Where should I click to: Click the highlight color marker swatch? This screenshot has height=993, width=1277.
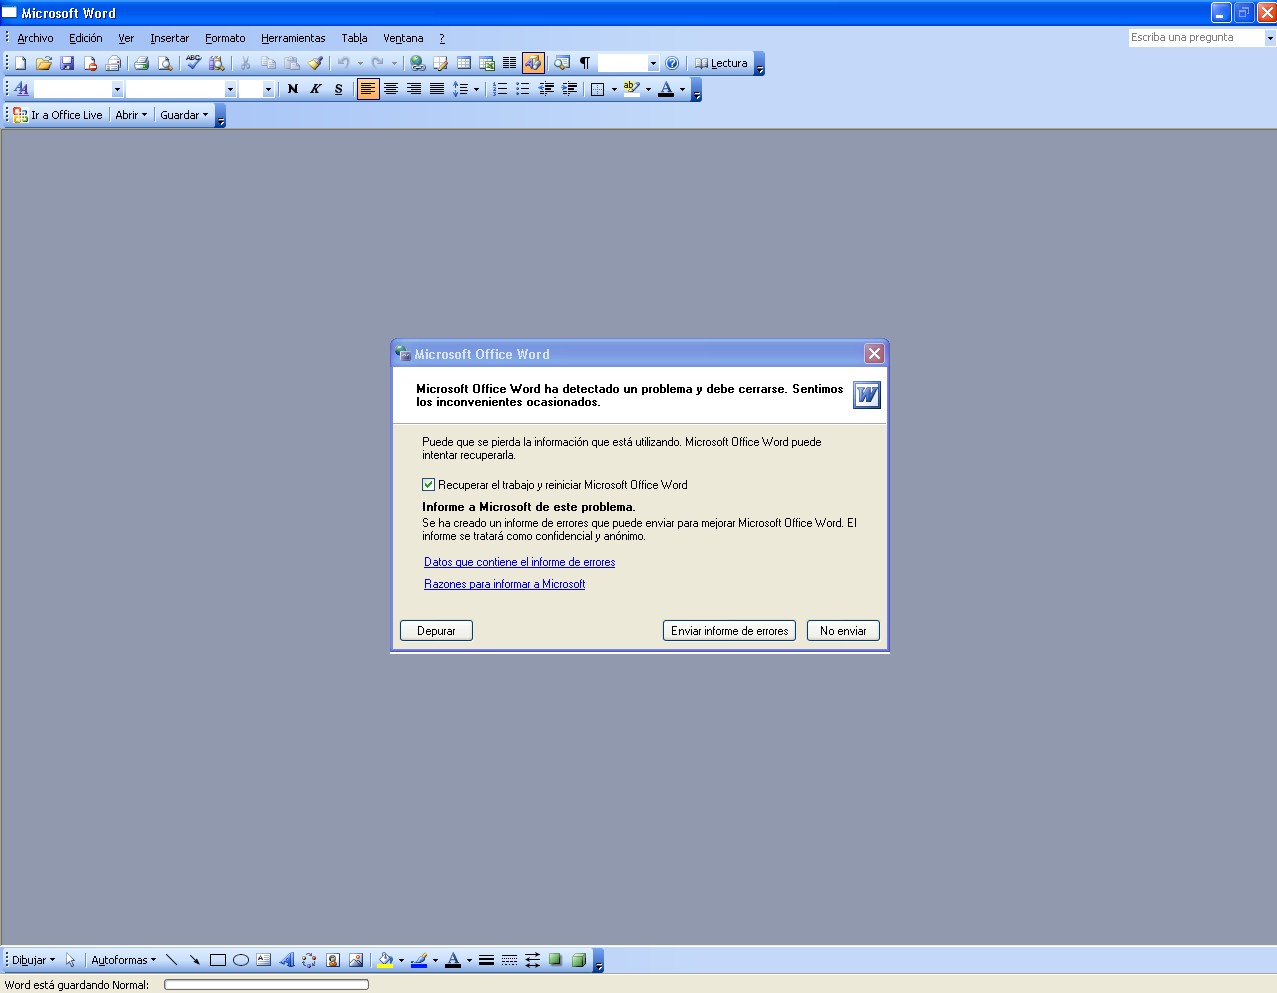[631, 89]
